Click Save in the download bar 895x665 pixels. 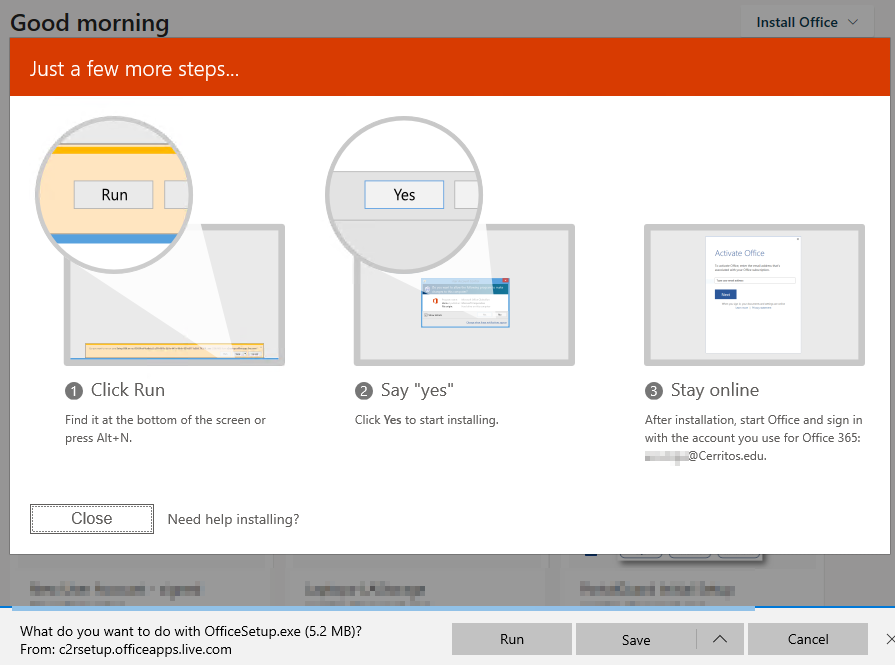(x=636, y=639)
